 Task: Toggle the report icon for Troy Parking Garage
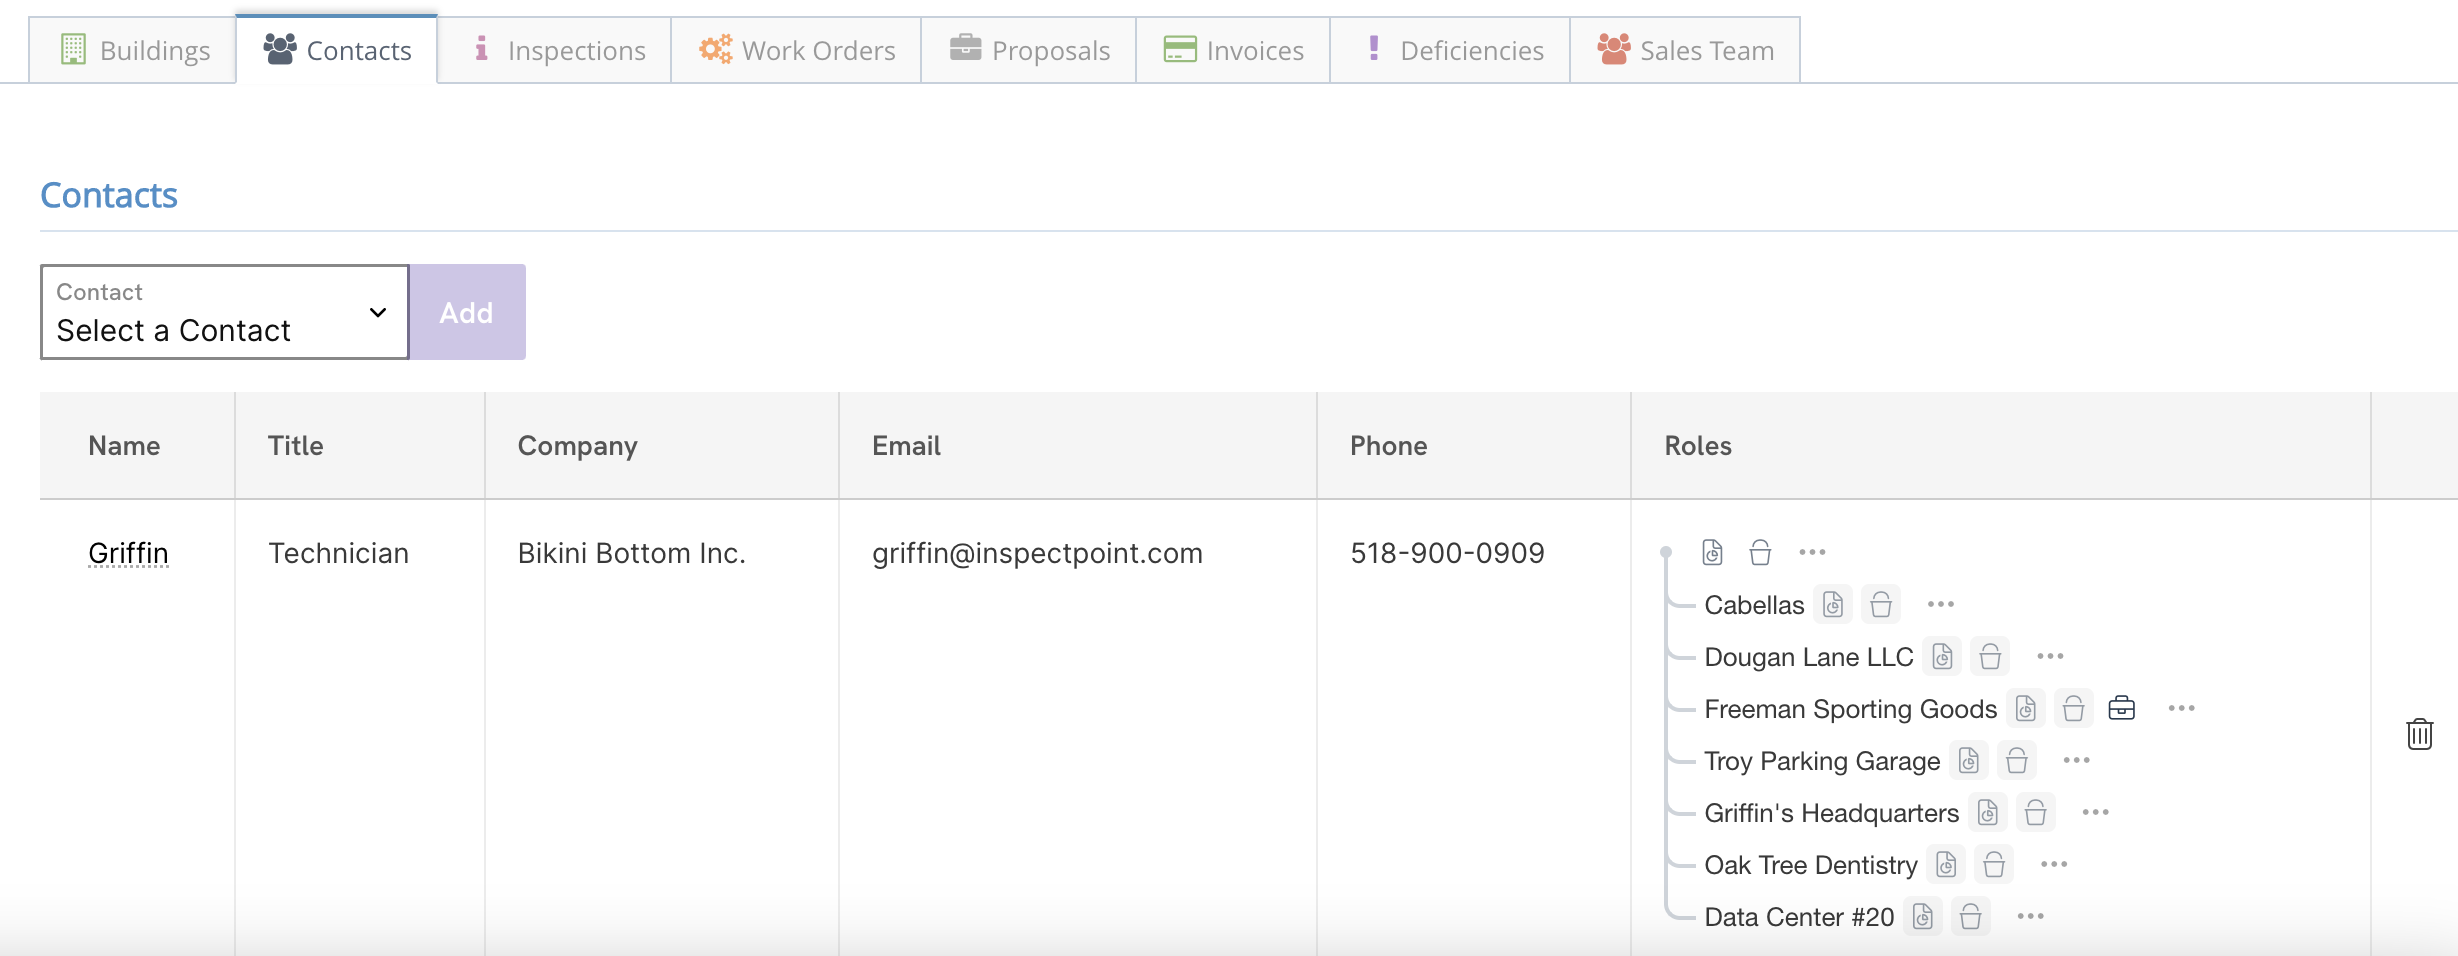(1969, 760)
